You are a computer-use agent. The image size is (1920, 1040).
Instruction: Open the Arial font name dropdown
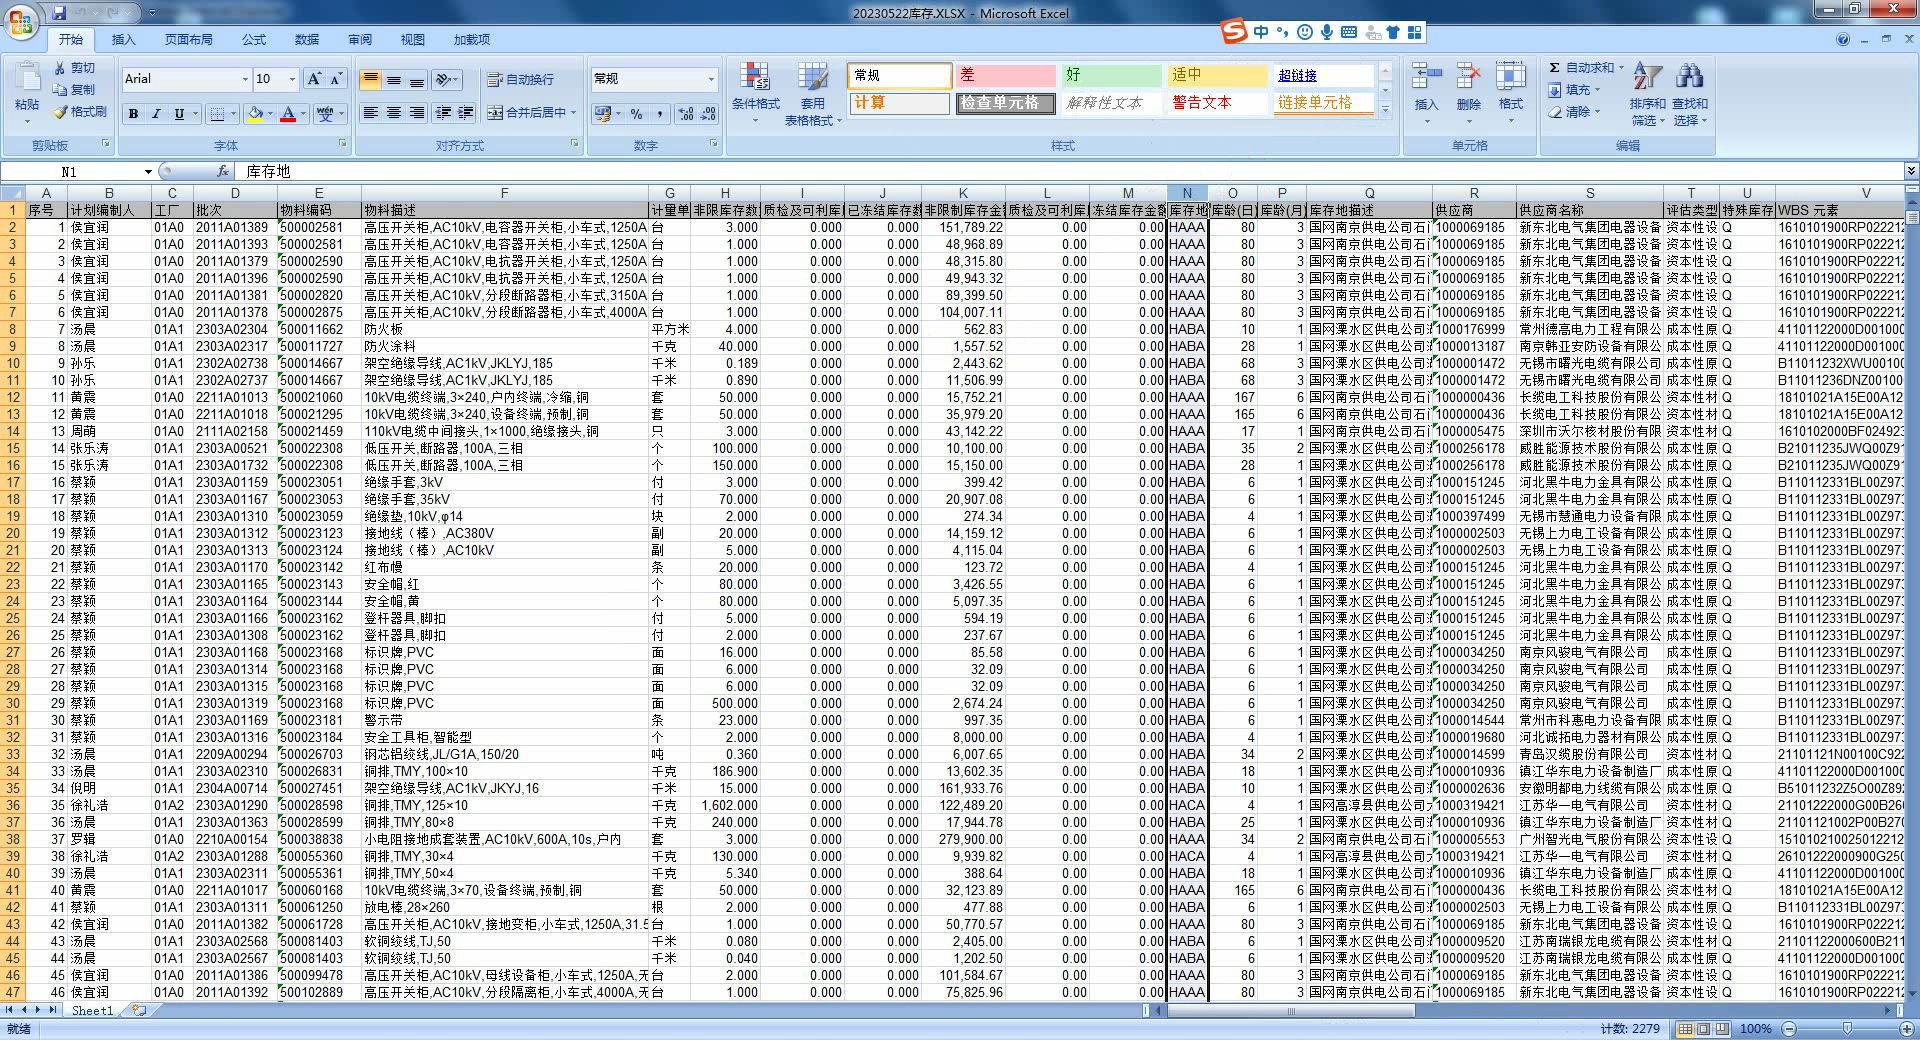click(x=245, y=79)
